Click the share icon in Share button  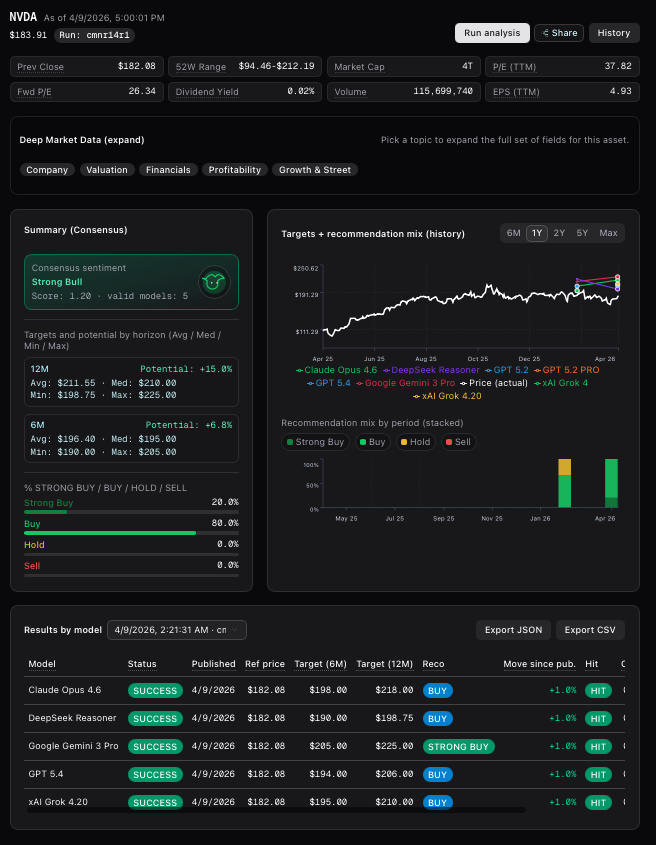[545, 33]
